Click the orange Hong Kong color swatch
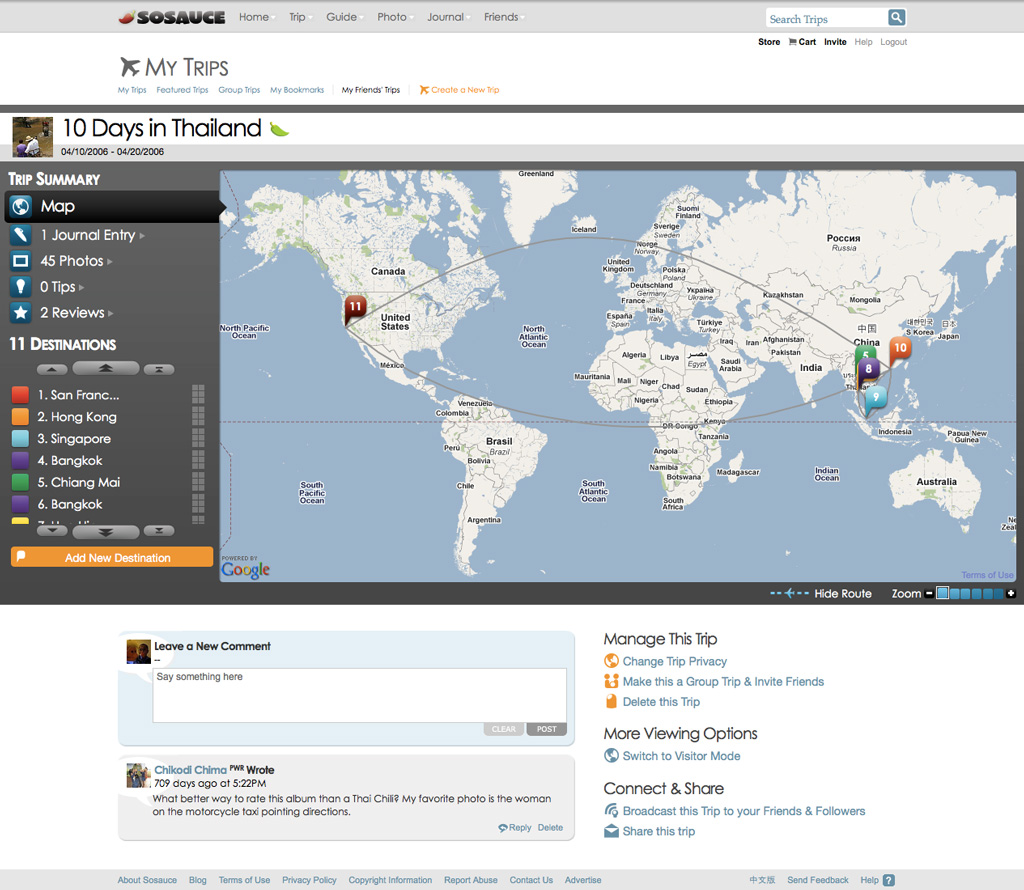Screen dimensions: 1024x890 pos(20,417)
